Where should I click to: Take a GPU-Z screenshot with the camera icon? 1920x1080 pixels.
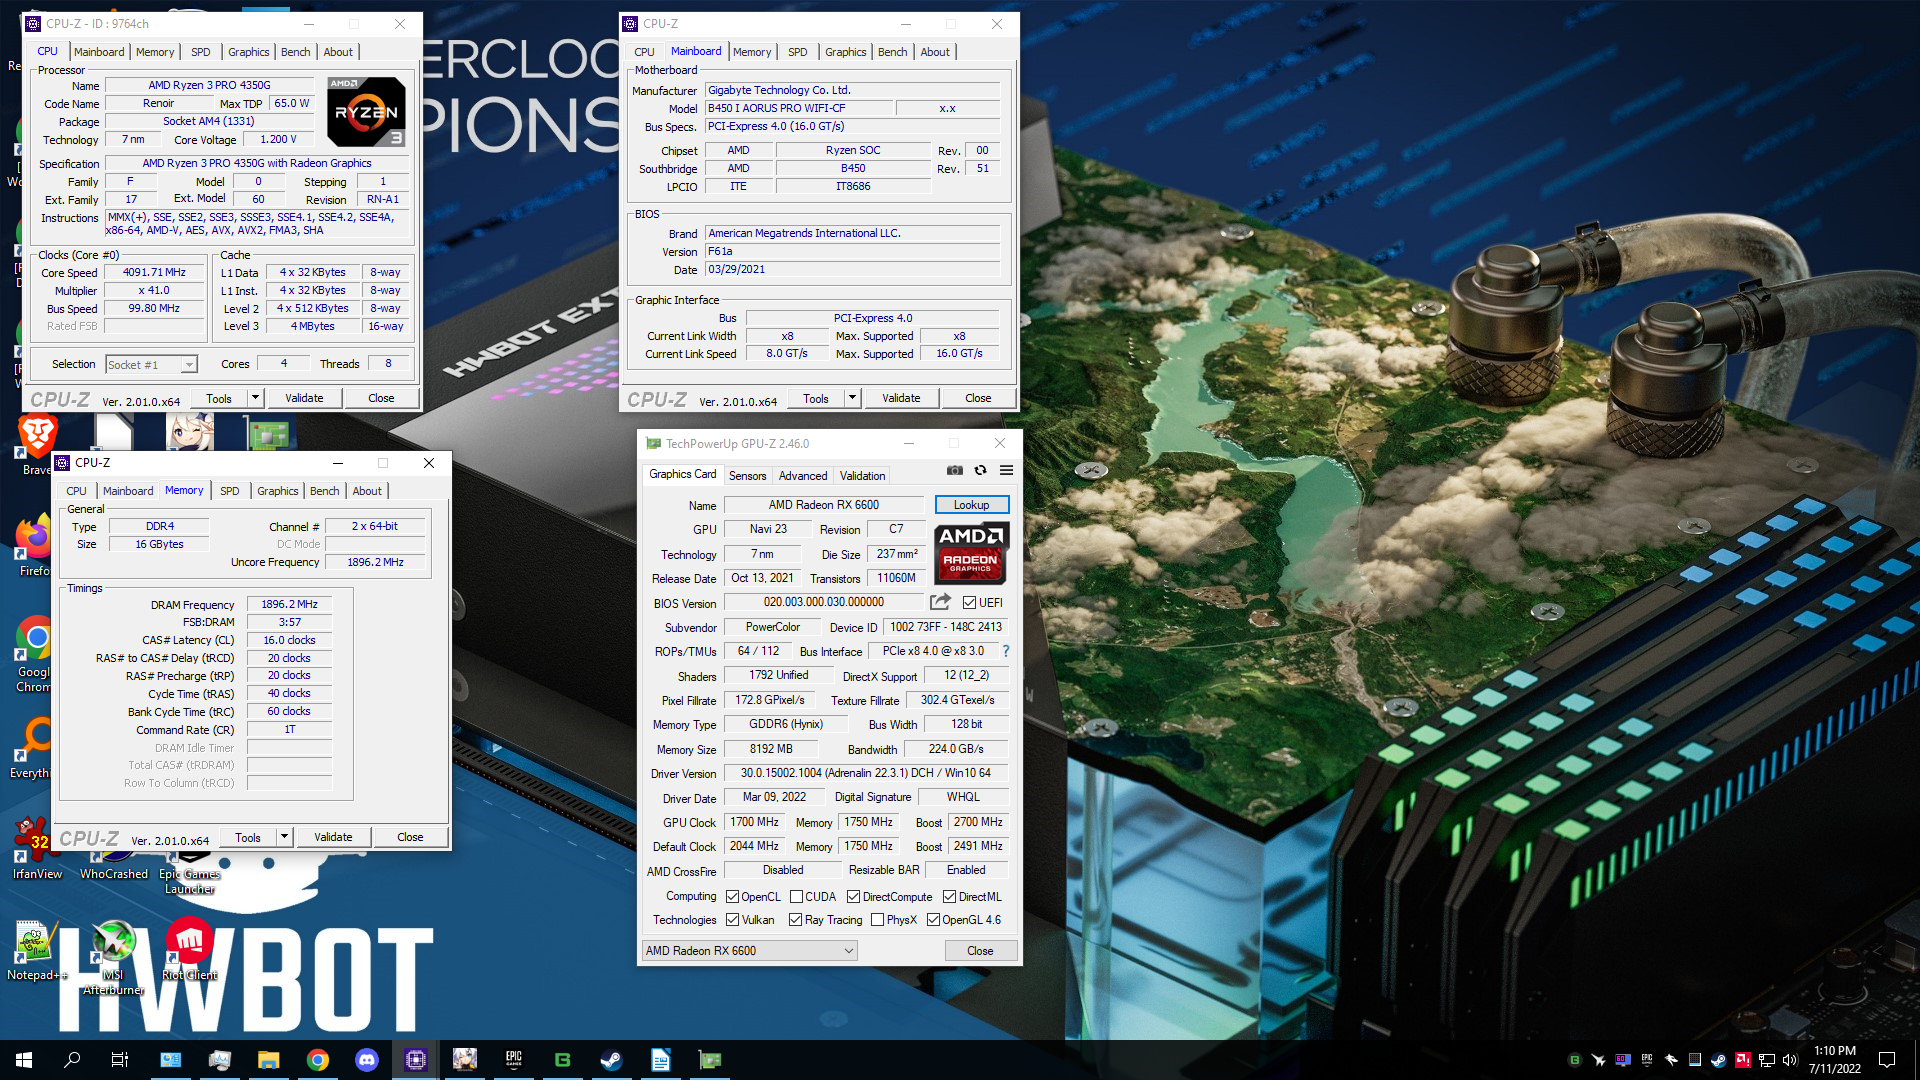click(x=955, y=470)
